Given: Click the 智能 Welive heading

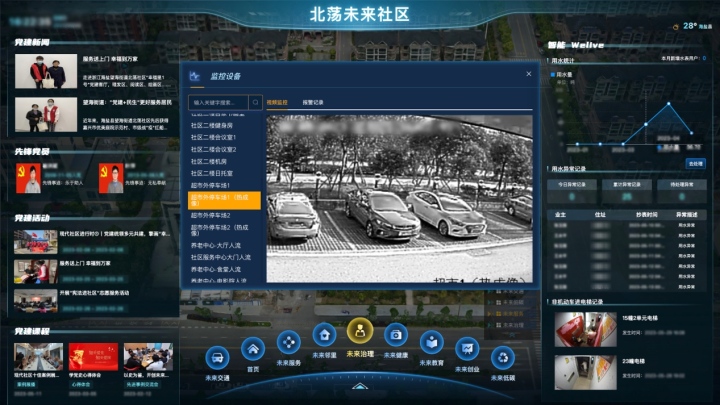Looking at the screenshot, I should (x=576, y=45).
